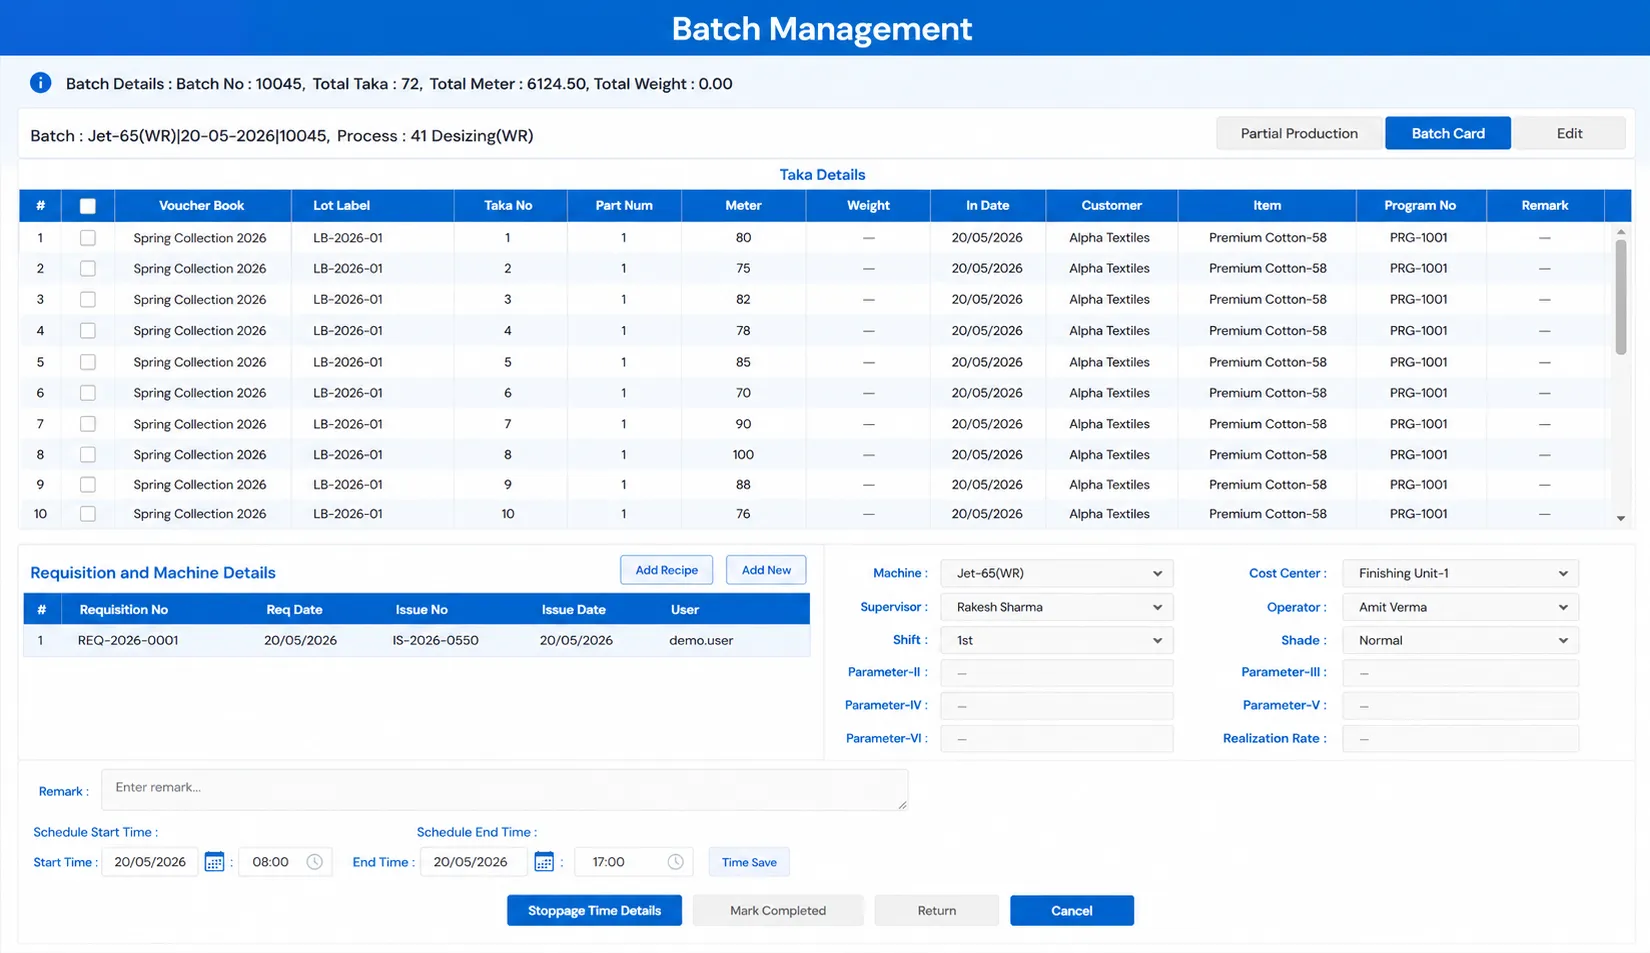Expand the Operator dropdown Amit Verma

pos(1460,607)
